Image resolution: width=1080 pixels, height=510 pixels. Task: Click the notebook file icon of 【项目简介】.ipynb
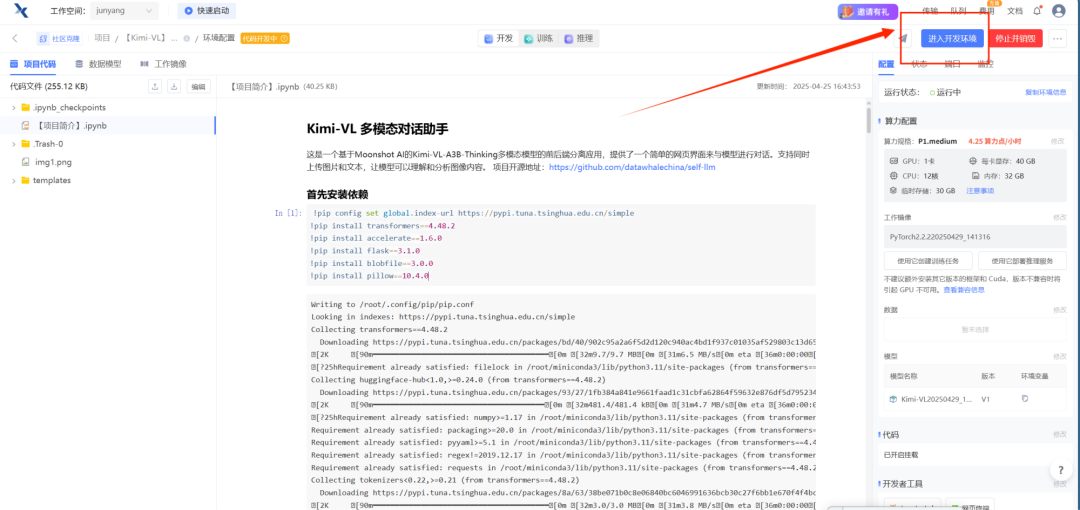tap(25, 125)
